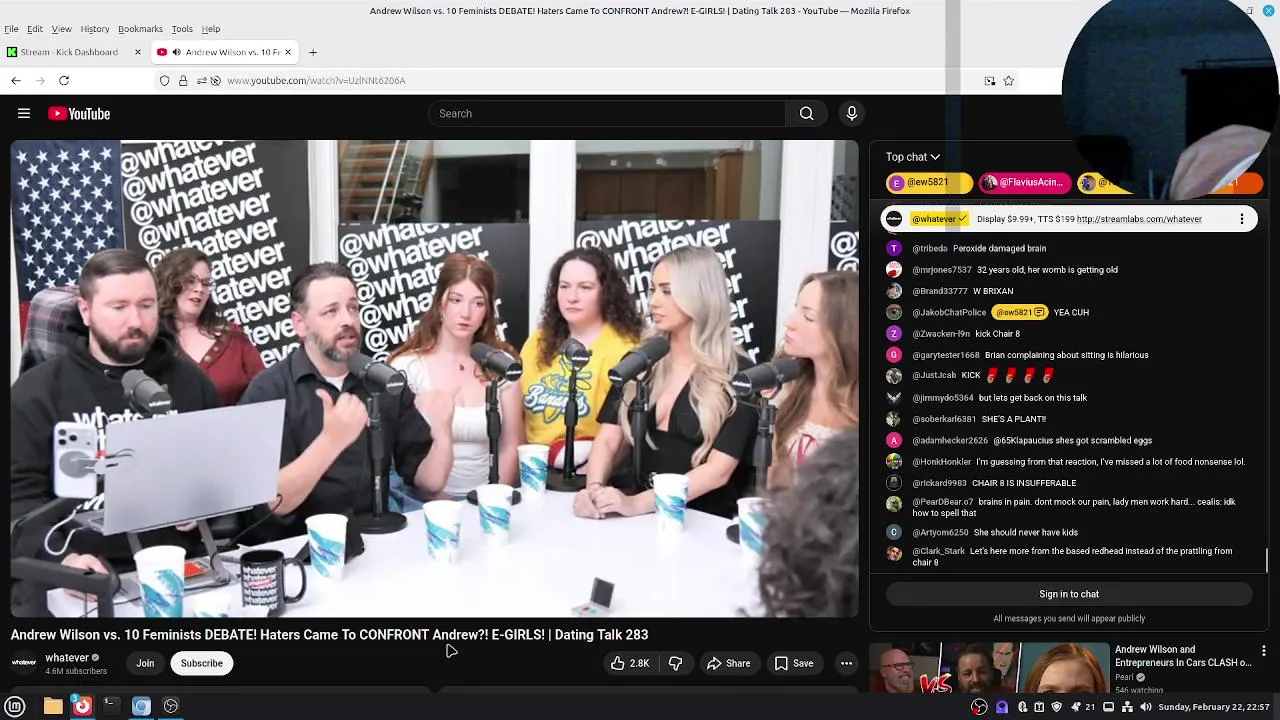Screen dimensions: 1280x720
Task: Open the @ew5821 super chat chip
Action: (x=929, y=183)
